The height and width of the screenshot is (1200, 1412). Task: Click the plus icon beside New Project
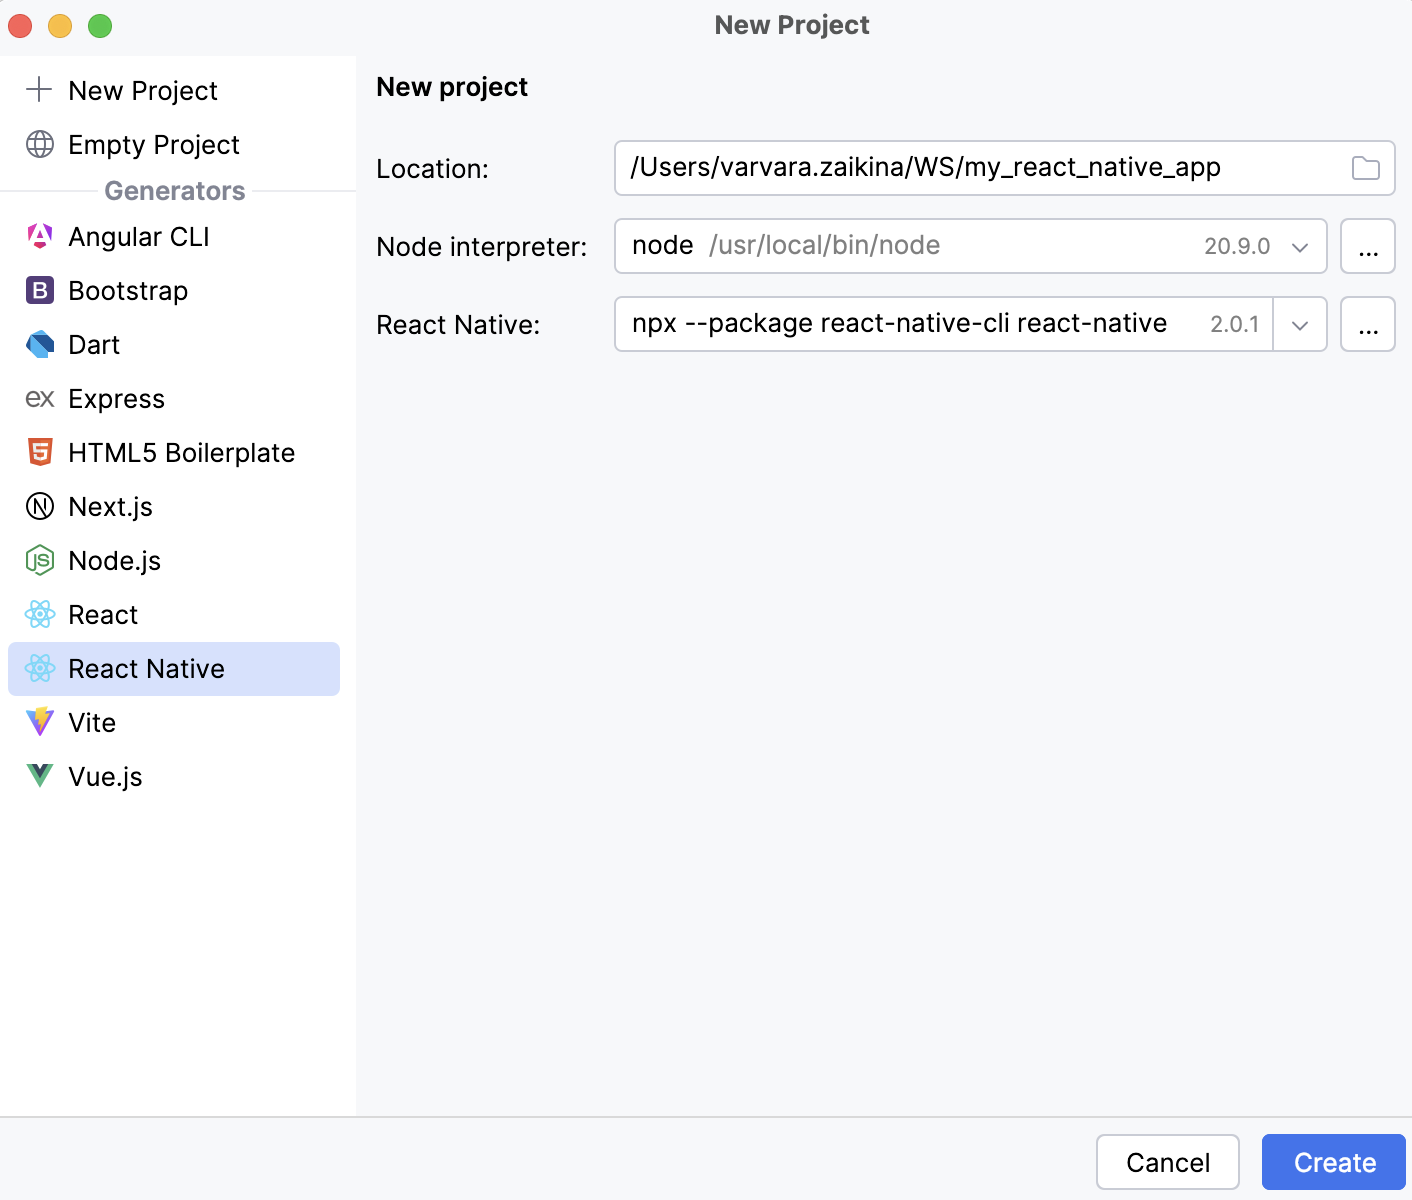(x=39, y=90)
